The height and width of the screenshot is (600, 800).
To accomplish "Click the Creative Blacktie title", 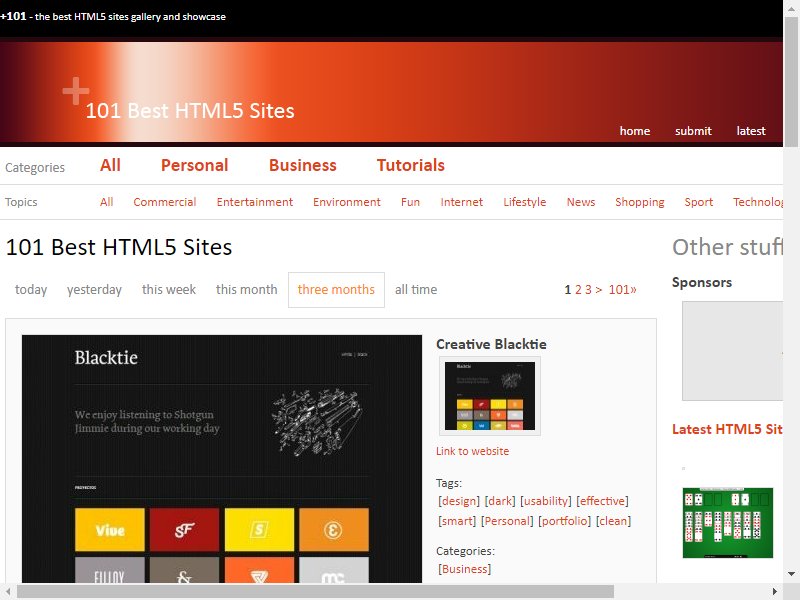I will [x=491, y=344].
